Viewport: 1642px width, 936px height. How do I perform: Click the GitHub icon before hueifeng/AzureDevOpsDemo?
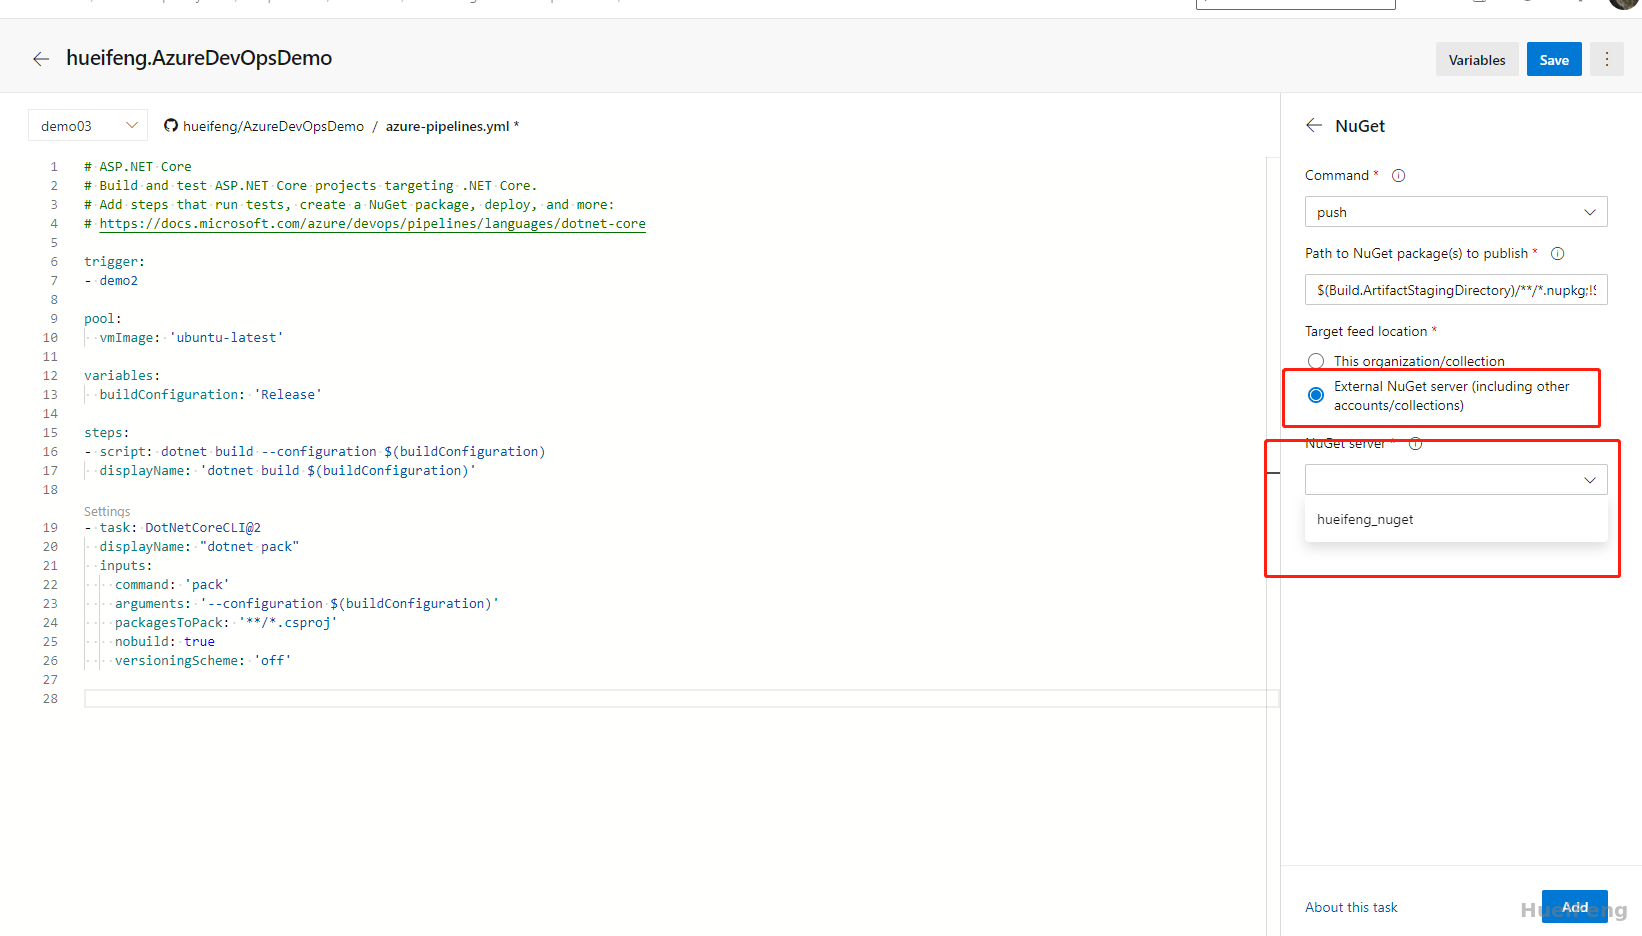click(x=171, y=126)
